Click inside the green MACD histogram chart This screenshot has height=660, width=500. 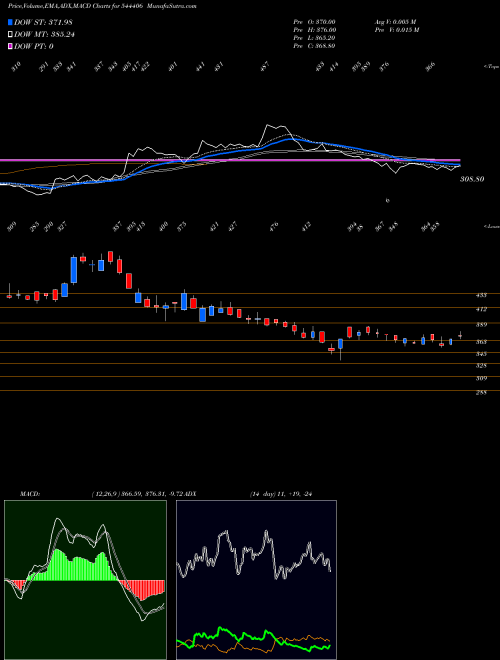[85, 580]
